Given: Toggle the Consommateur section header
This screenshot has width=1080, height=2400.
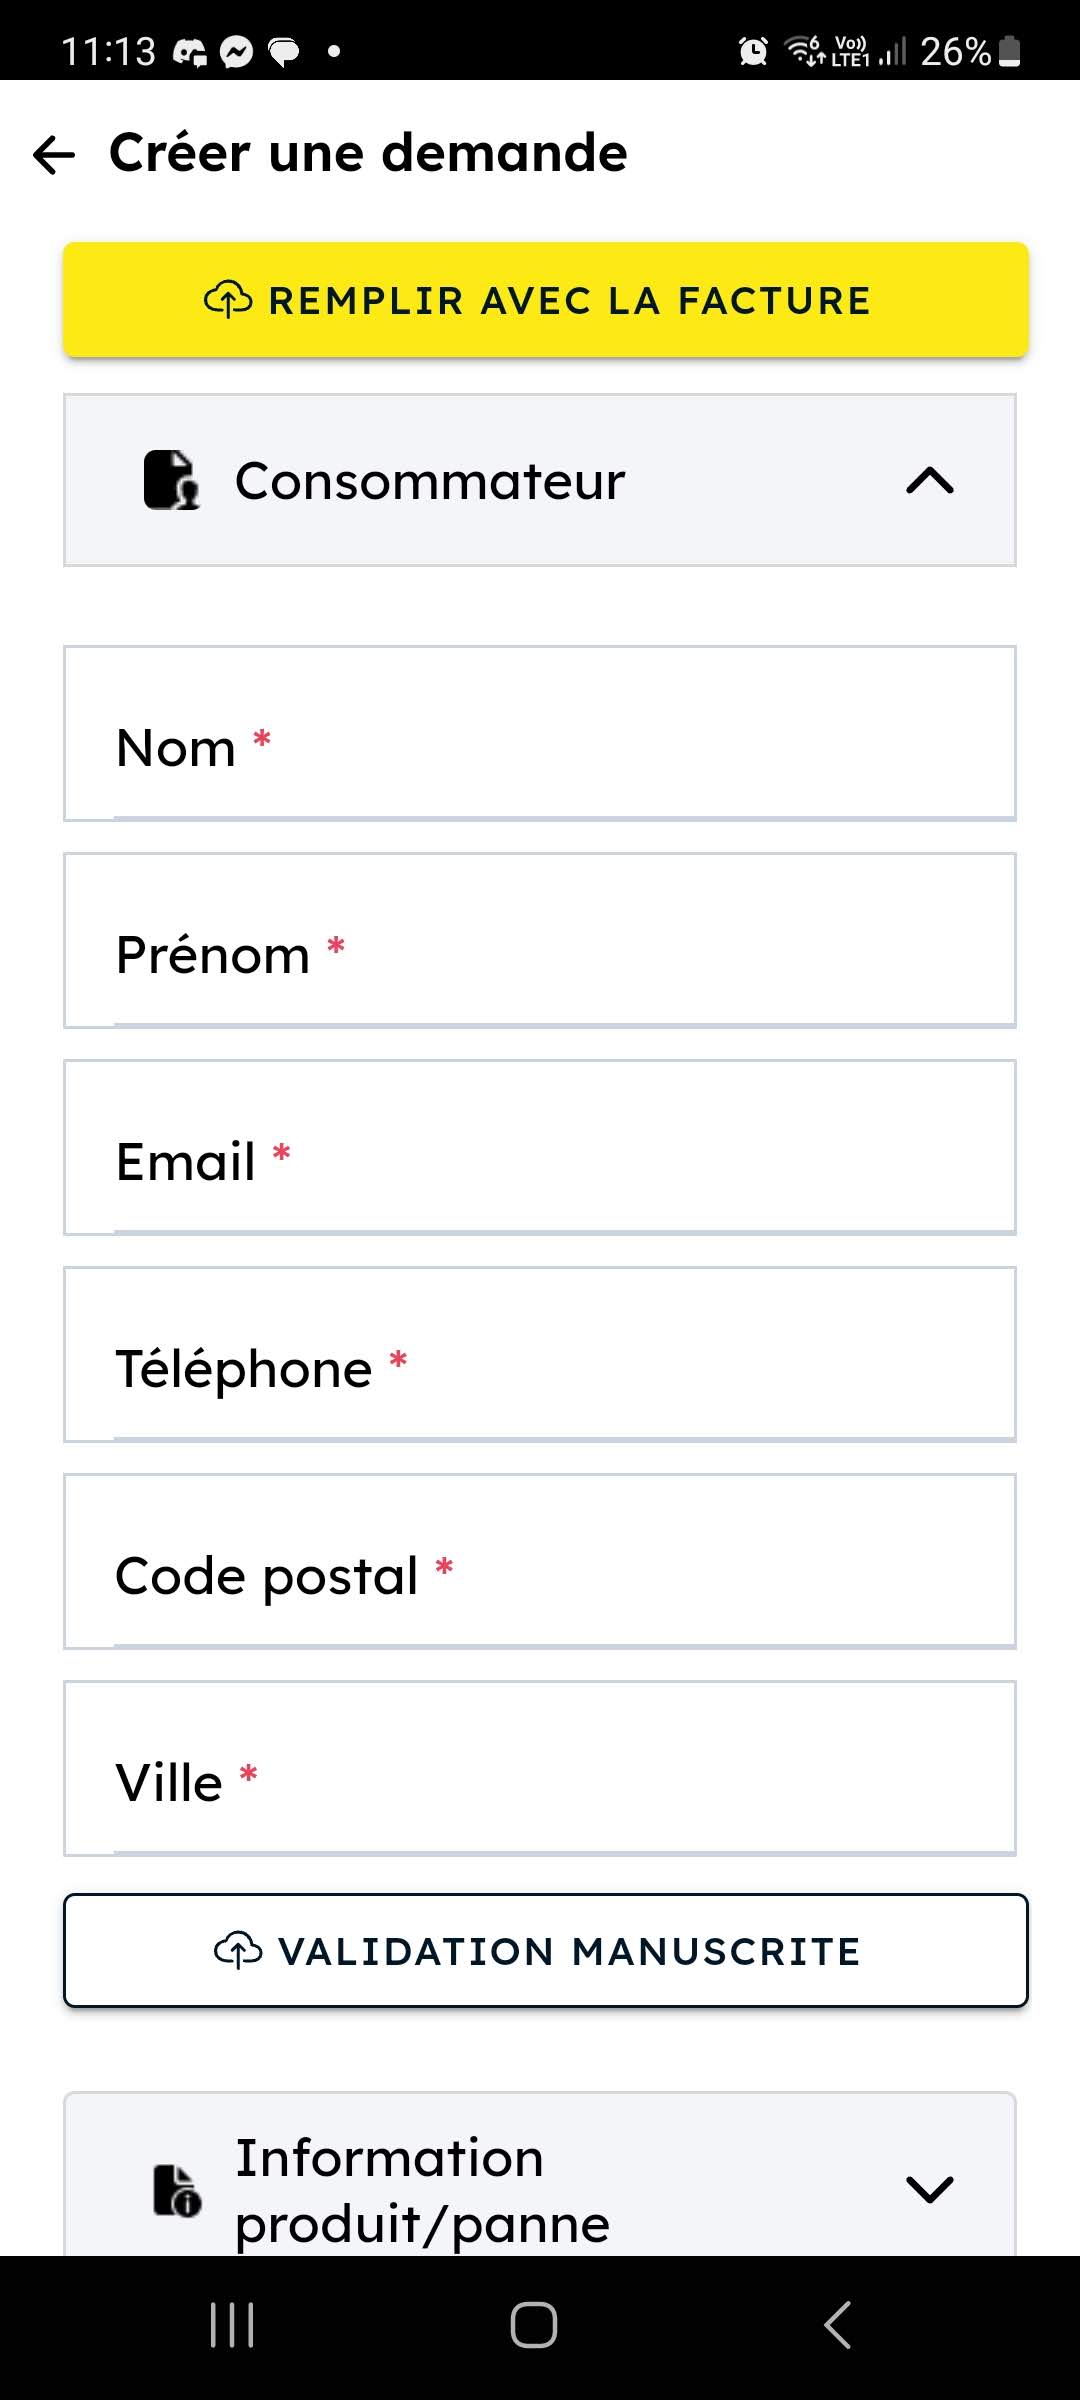Looking at the screenshot, I should (x=540, y=480).
